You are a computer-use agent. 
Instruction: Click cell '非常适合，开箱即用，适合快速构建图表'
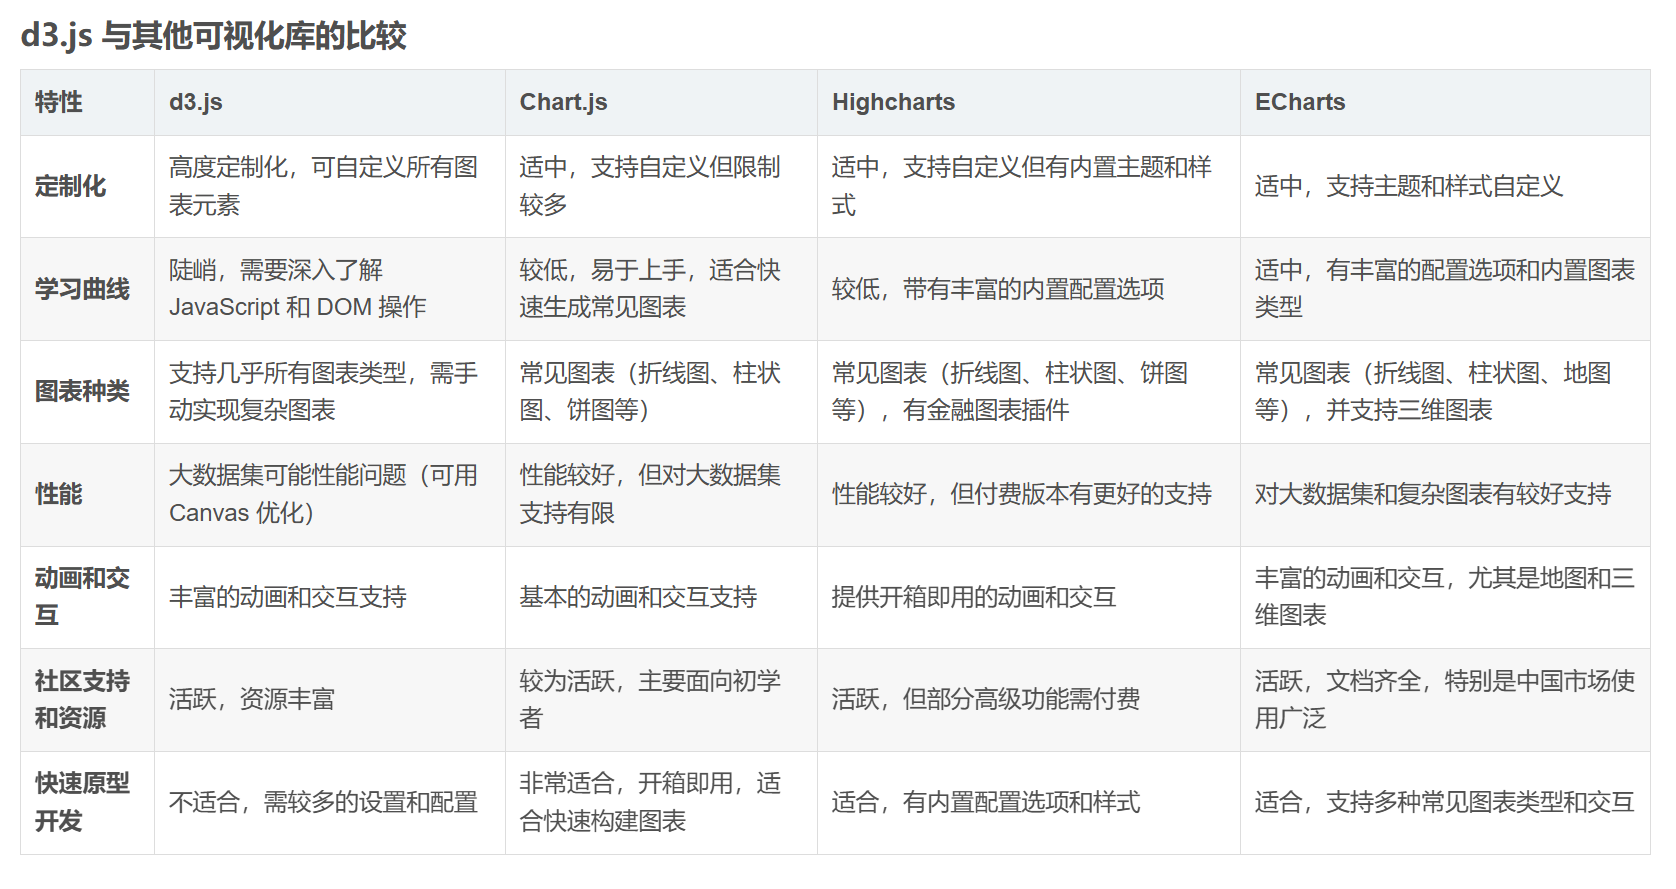coord(661,802)
